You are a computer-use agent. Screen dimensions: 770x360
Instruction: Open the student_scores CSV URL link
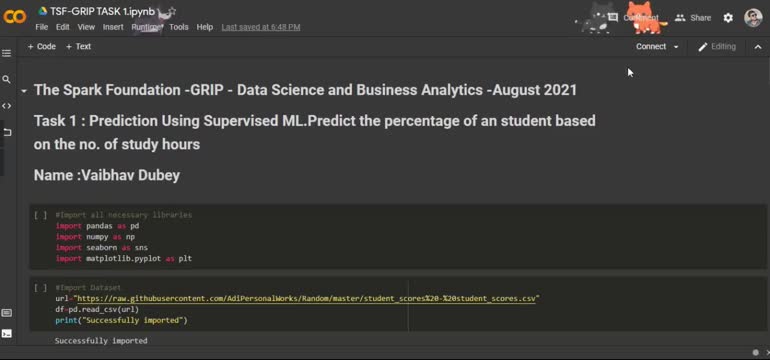click(x=306, y=299)
